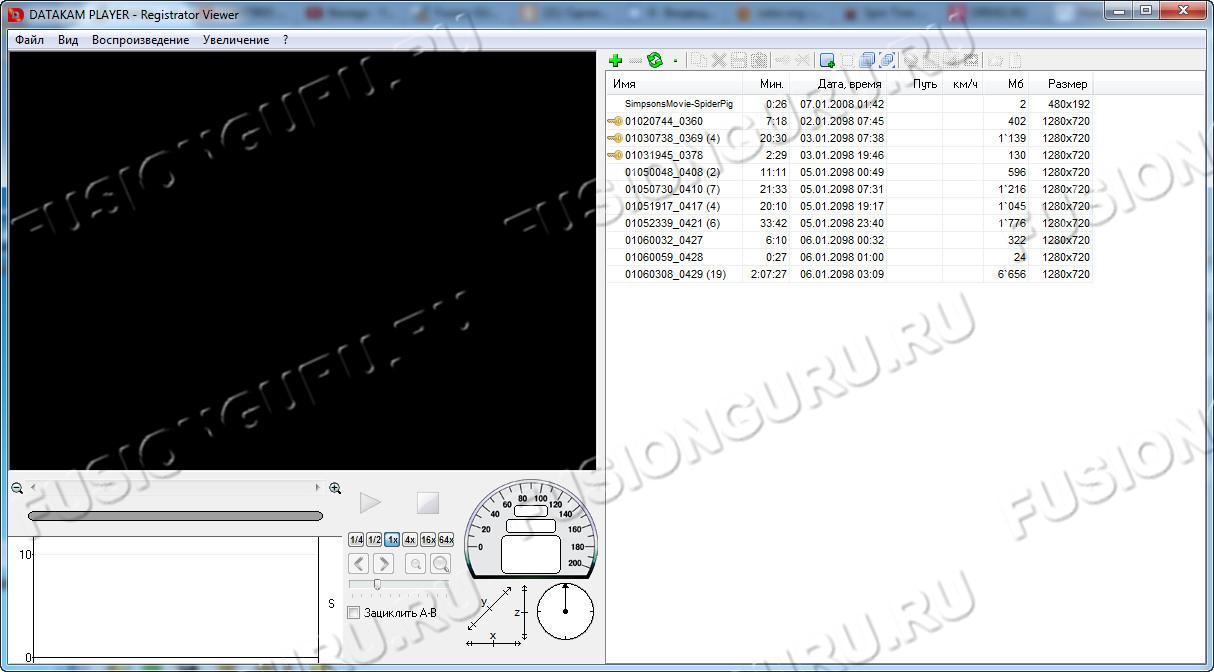Image resolution: width=1214 pixels, height=672 pixels.
Task: Sort list by the Имя column header
Action: click(x=675, y=84)
